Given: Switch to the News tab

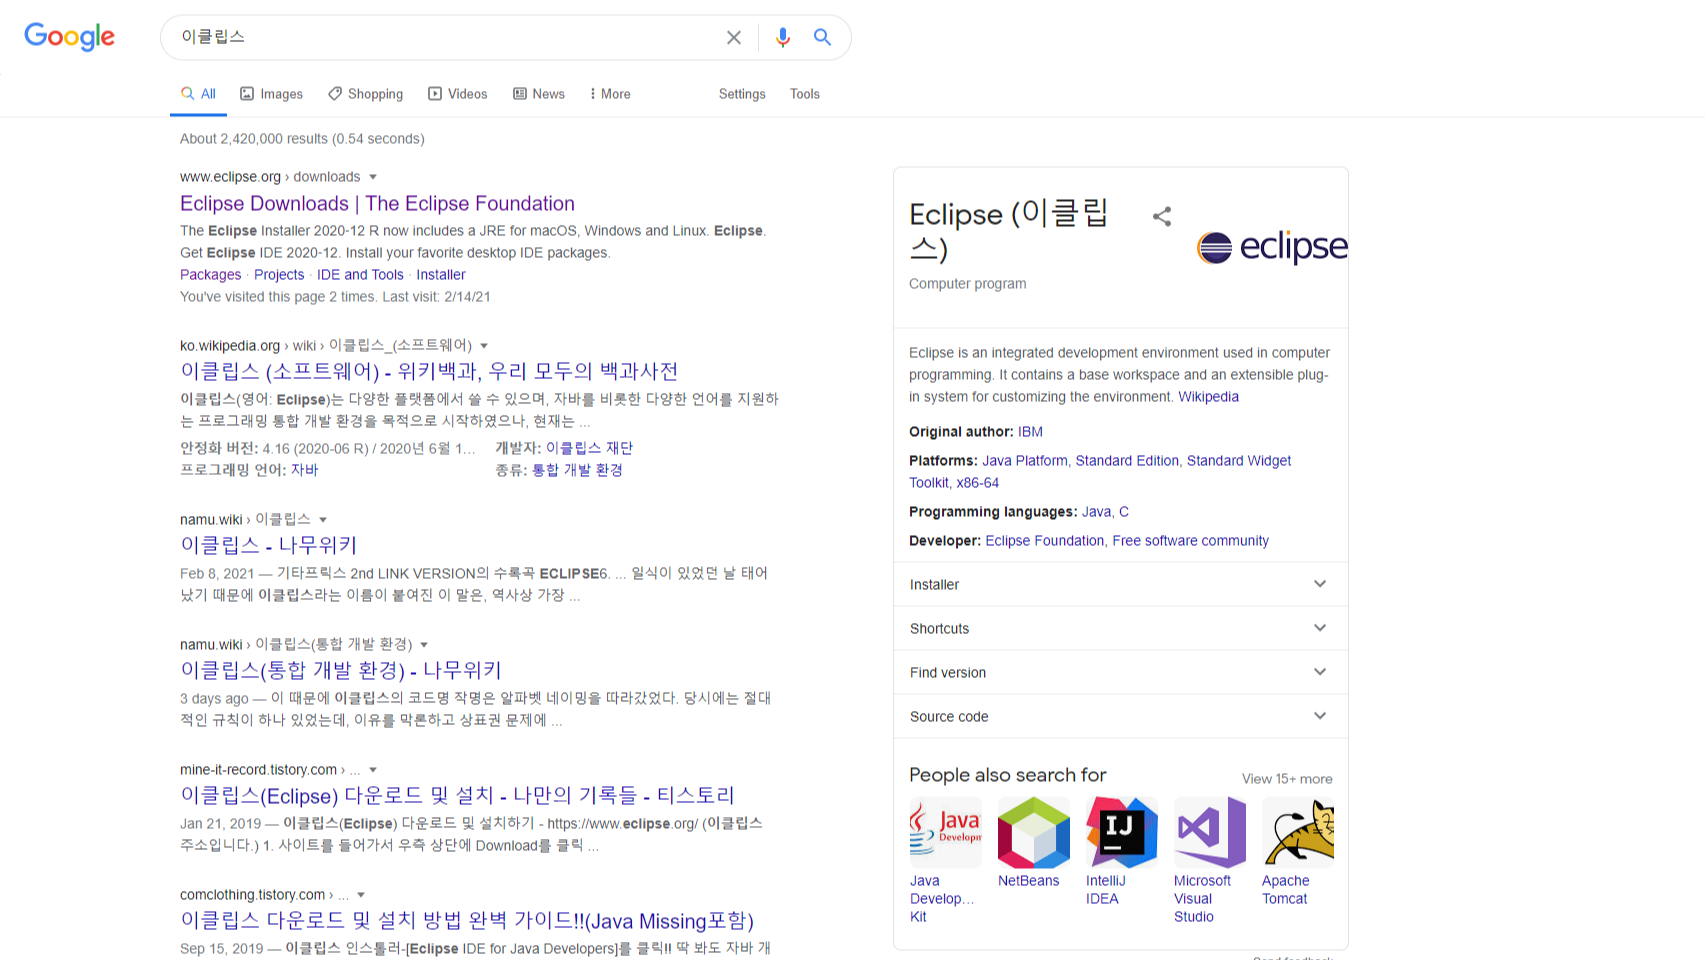Looking at the screenshot, I should pos(539,94).
